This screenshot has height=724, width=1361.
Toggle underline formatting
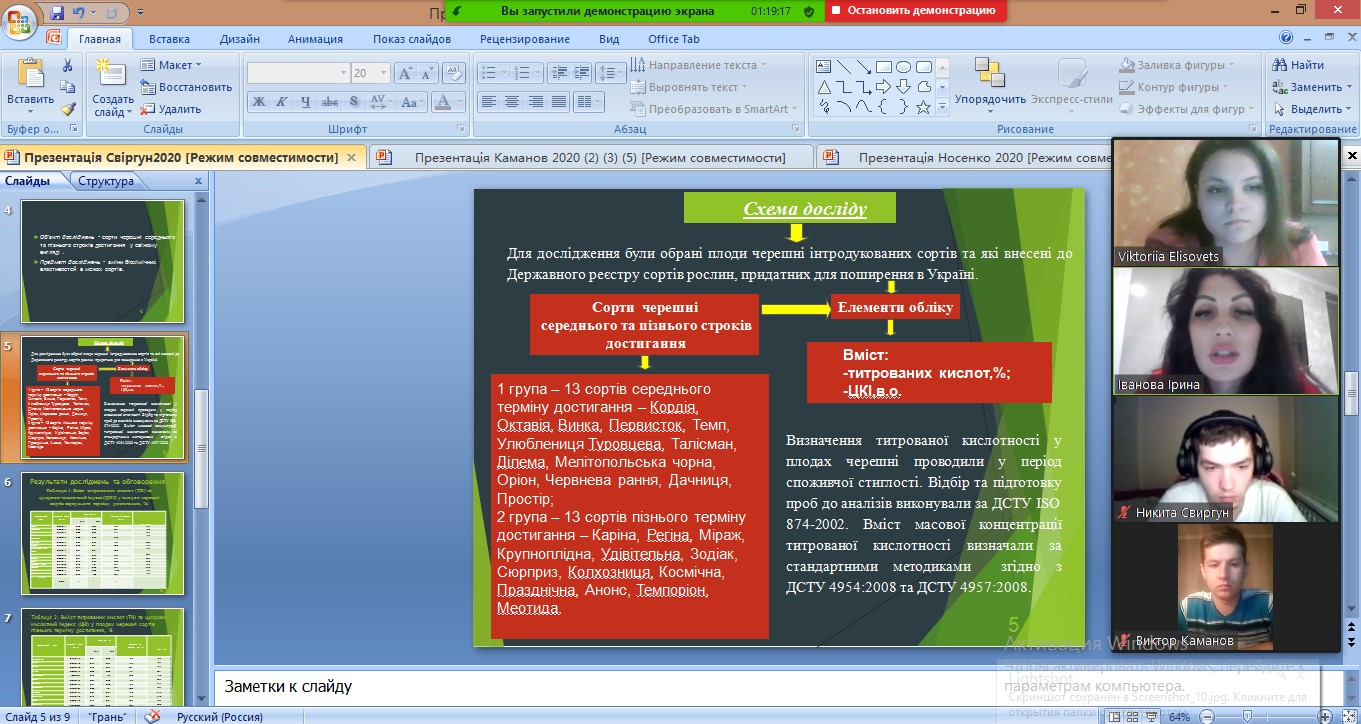(x=305, y=102)
